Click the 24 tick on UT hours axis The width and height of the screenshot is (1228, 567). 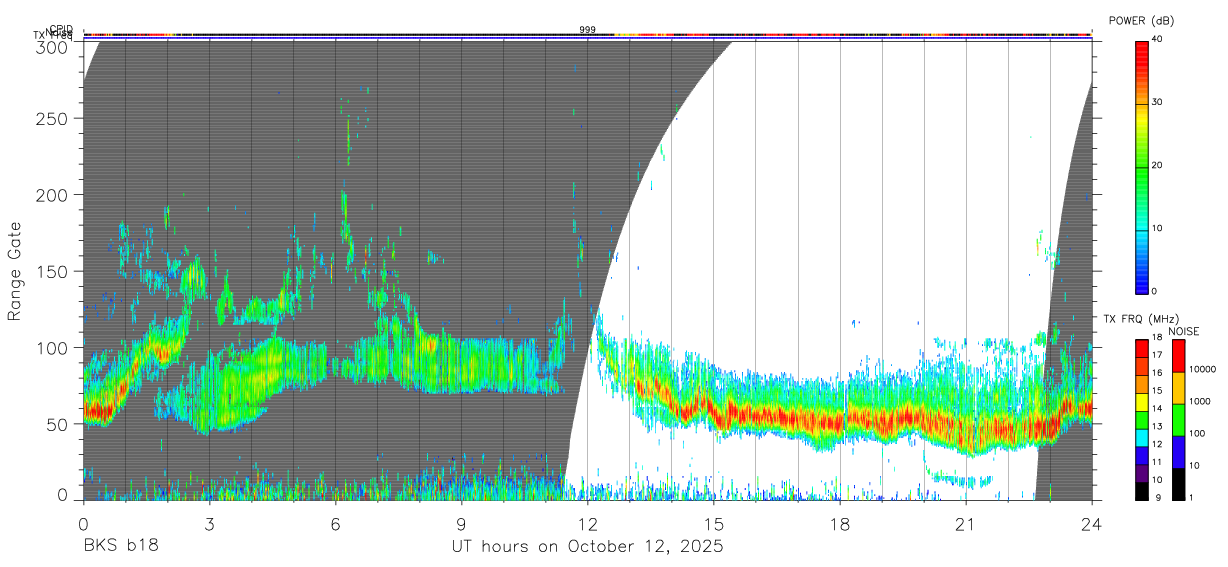tap(1091, 524)
